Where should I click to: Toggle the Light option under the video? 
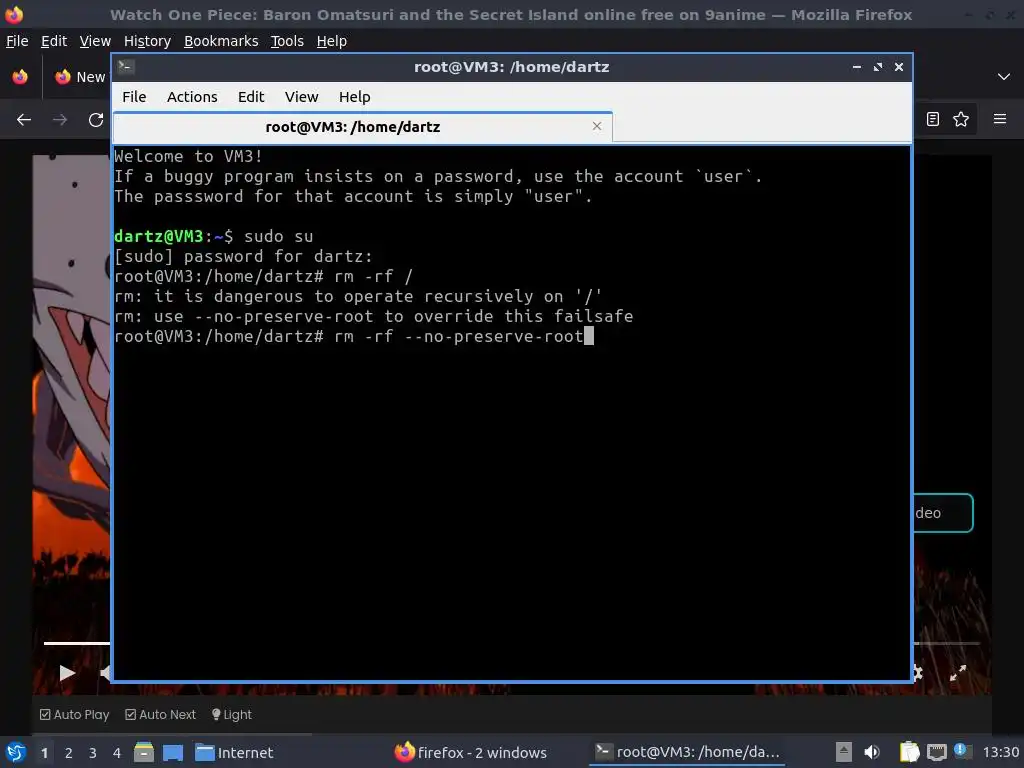point(232,714)
